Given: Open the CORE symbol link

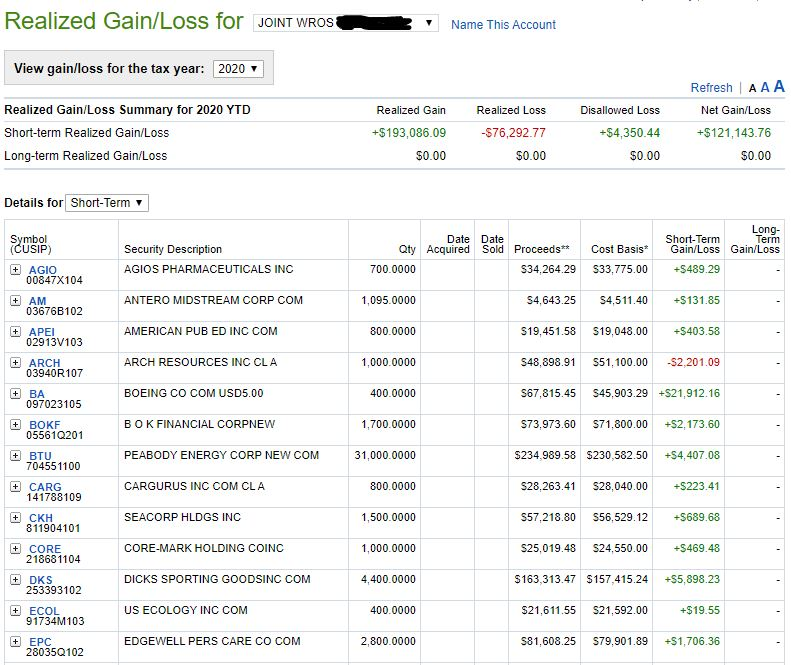Looking at the screenshot, I should tap(45, 549).
